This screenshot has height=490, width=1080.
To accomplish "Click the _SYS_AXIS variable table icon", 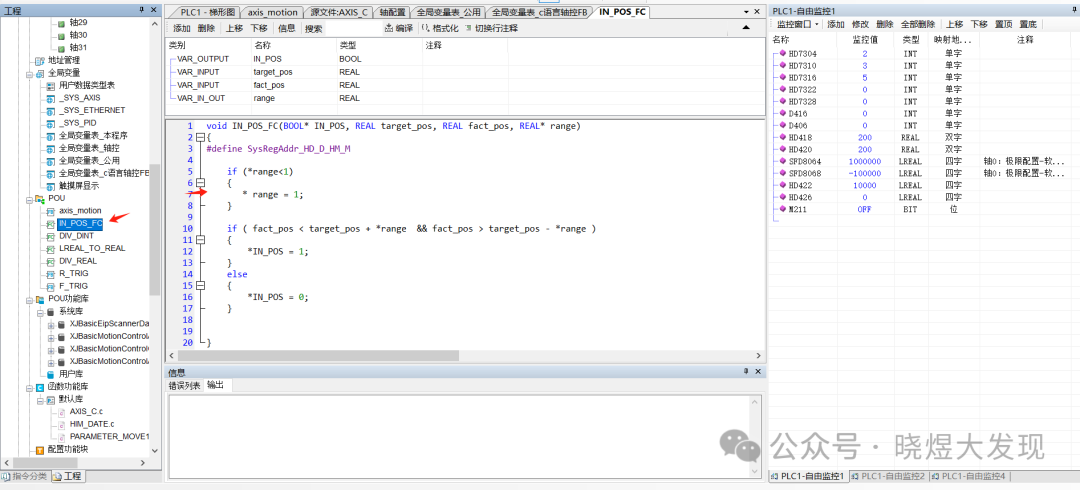I will [50, 98].
